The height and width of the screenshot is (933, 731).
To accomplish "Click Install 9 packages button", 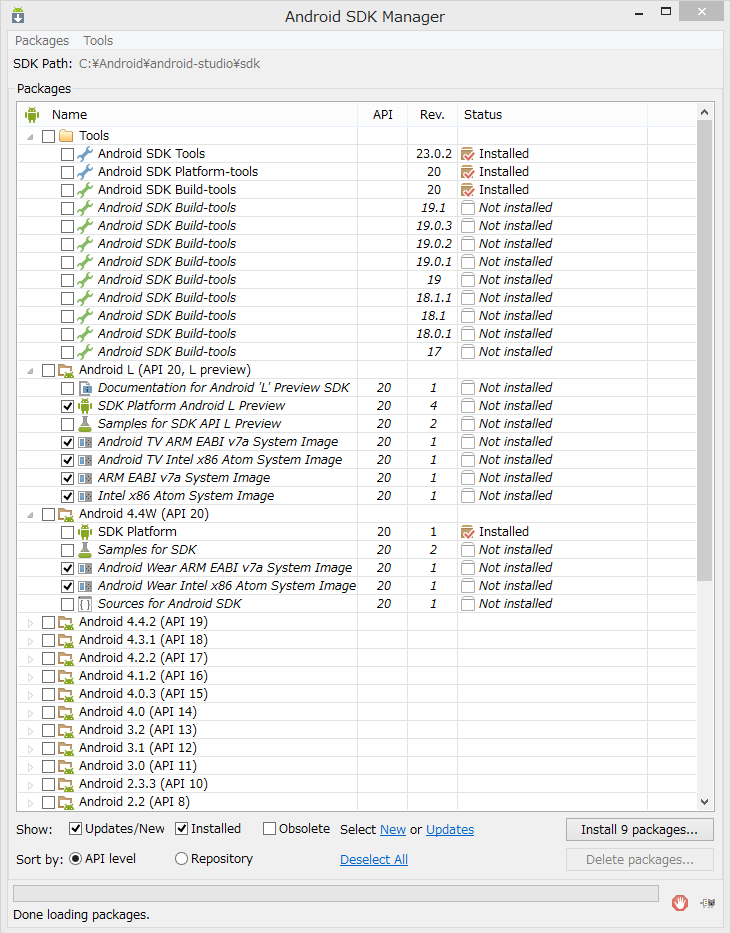I will click(x=639, y=829).
